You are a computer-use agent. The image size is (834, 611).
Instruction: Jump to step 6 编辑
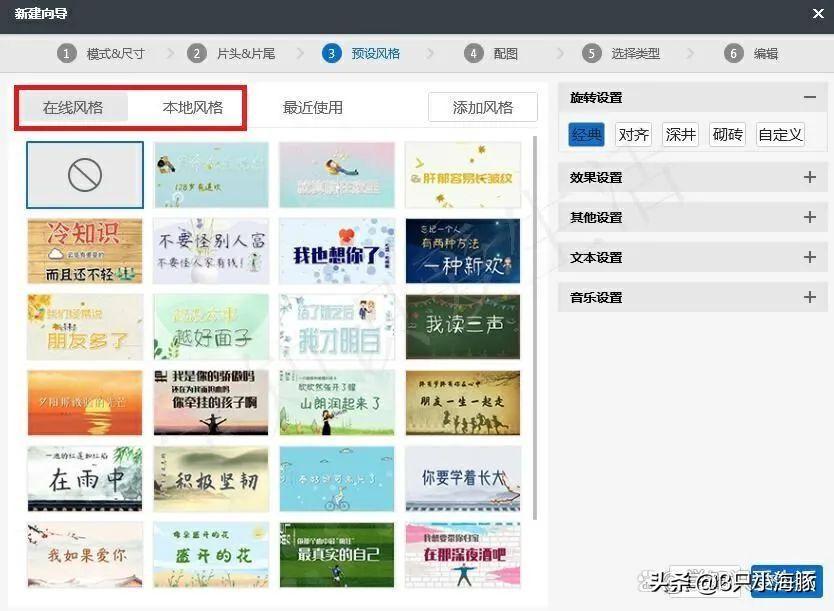751,54
